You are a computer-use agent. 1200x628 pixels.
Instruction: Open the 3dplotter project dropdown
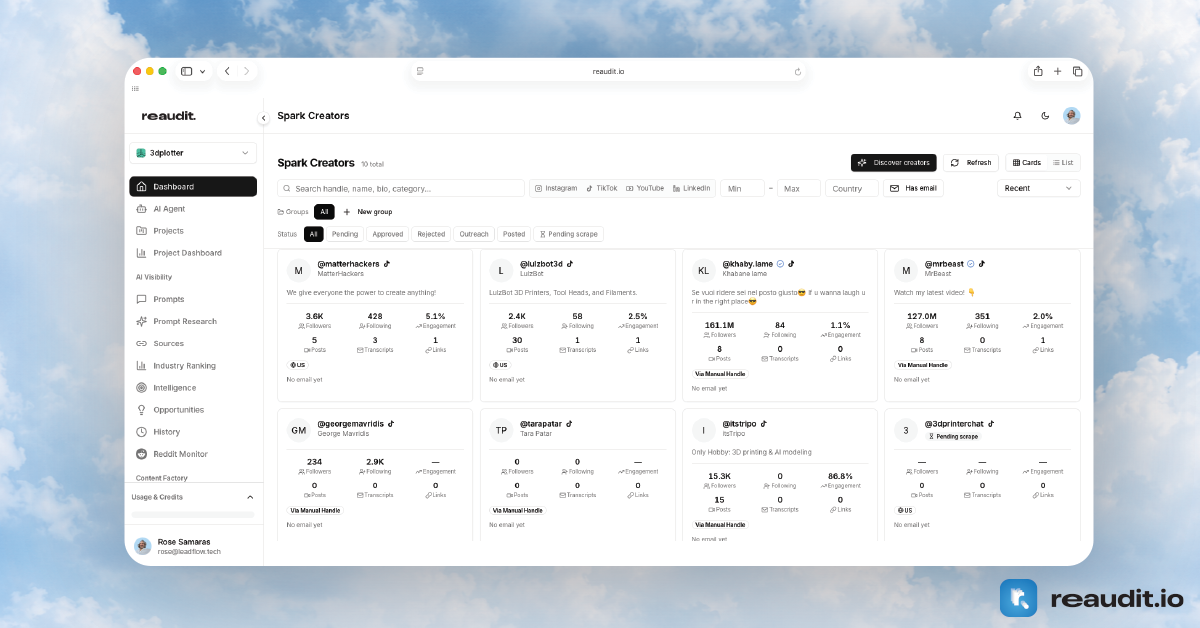coord(193,153)
